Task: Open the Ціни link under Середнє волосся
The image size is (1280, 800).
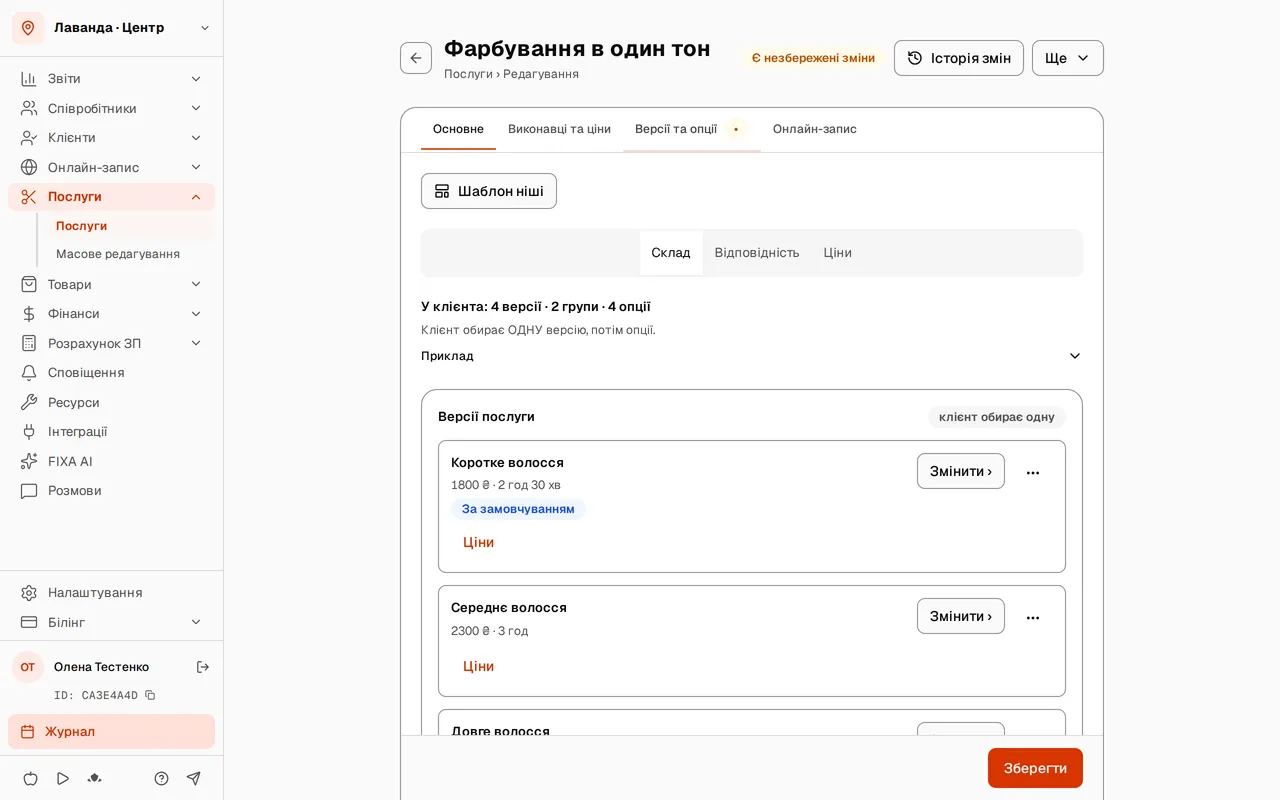Action: click(x=478, y=666)
